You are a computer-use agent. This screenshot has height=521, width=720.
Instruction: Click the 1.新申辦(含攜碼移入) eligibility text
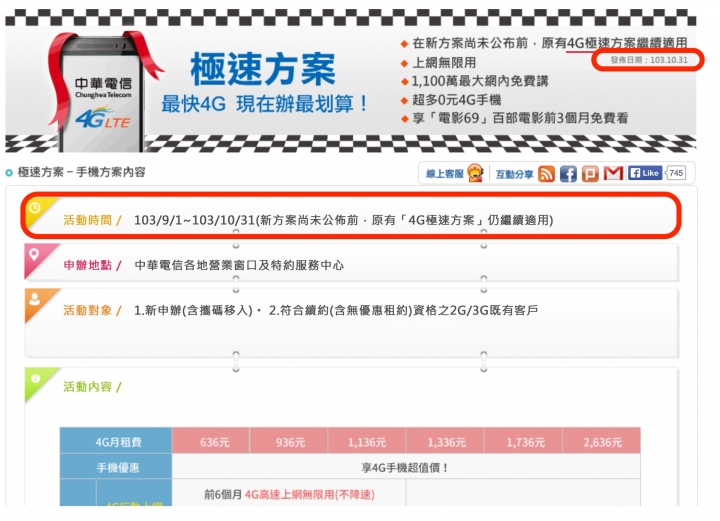click(x=193, y=311)
